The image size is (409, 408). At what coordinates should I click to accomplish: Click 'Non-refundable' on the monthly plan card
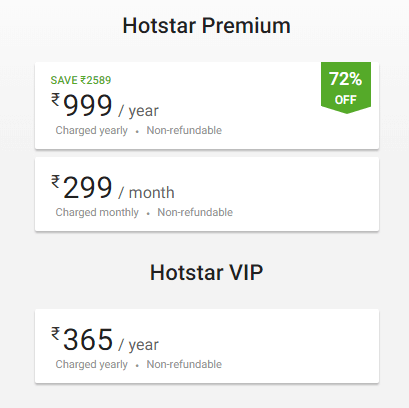[x=195, y=212]
